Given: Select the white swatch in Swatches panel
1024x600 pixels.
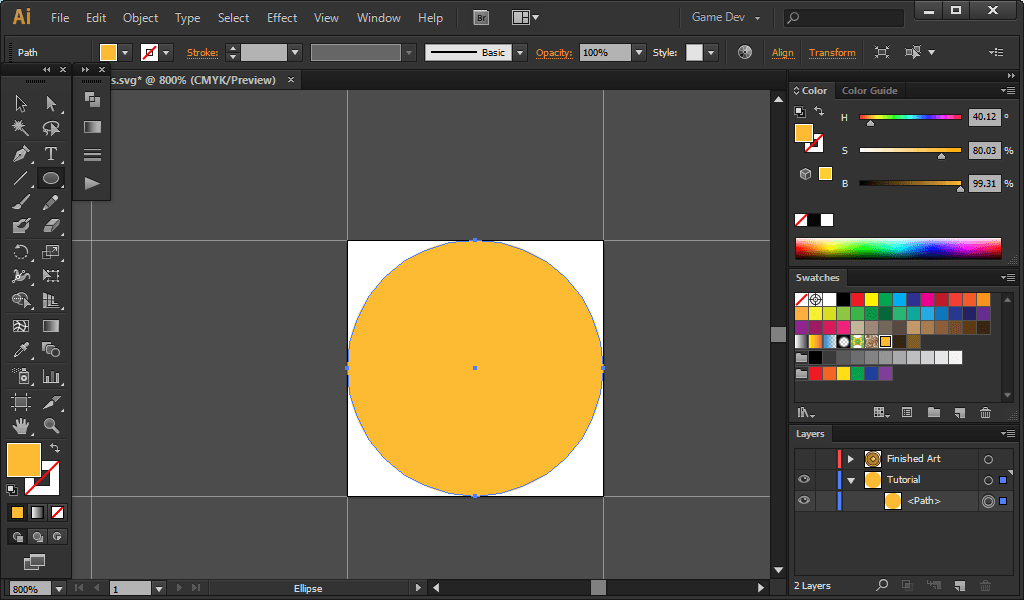Looking at the screenshot, I should click(831, 299).
